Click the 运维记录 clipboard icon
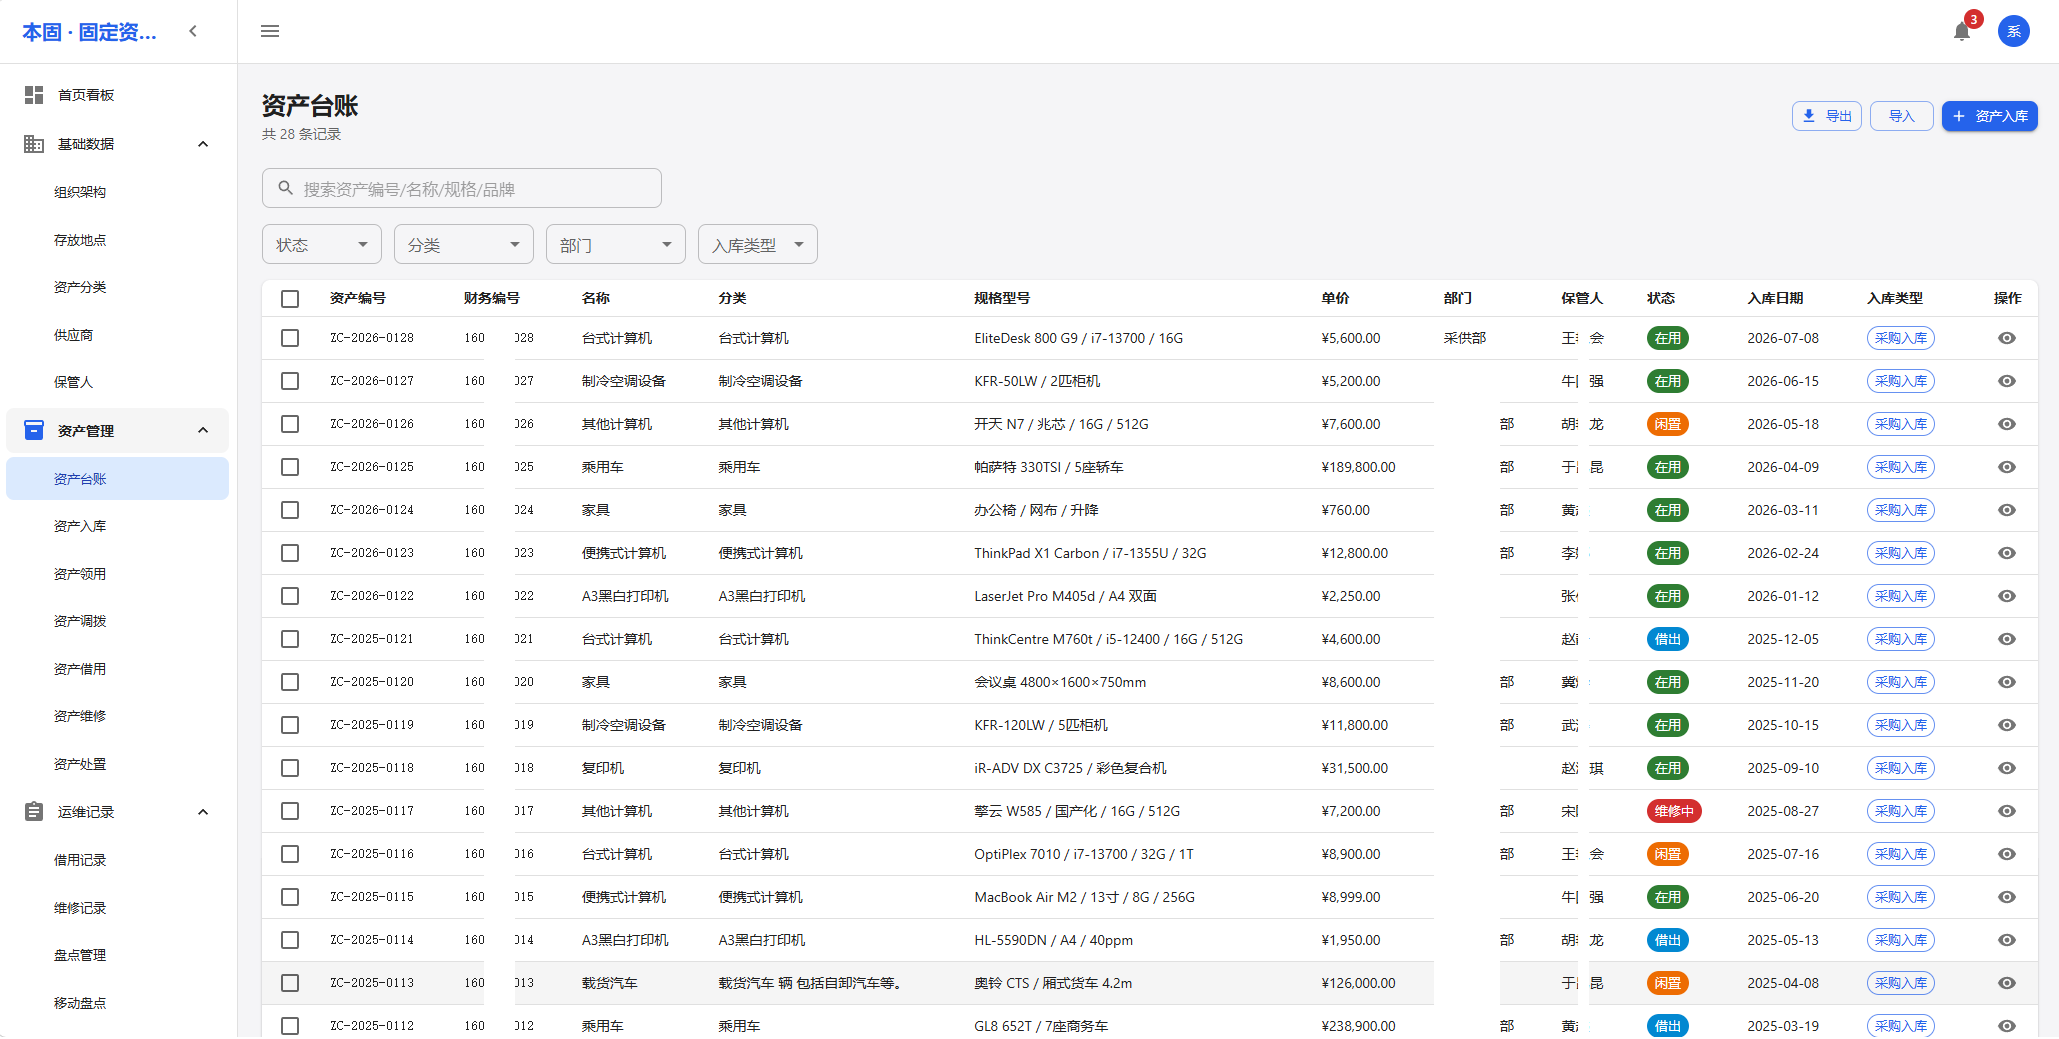 click(34, 812)
